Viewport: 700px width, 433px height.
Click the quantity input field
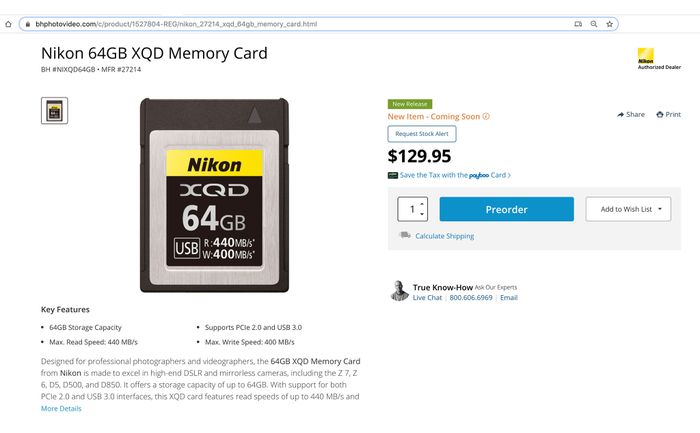[x=412, y=209]
